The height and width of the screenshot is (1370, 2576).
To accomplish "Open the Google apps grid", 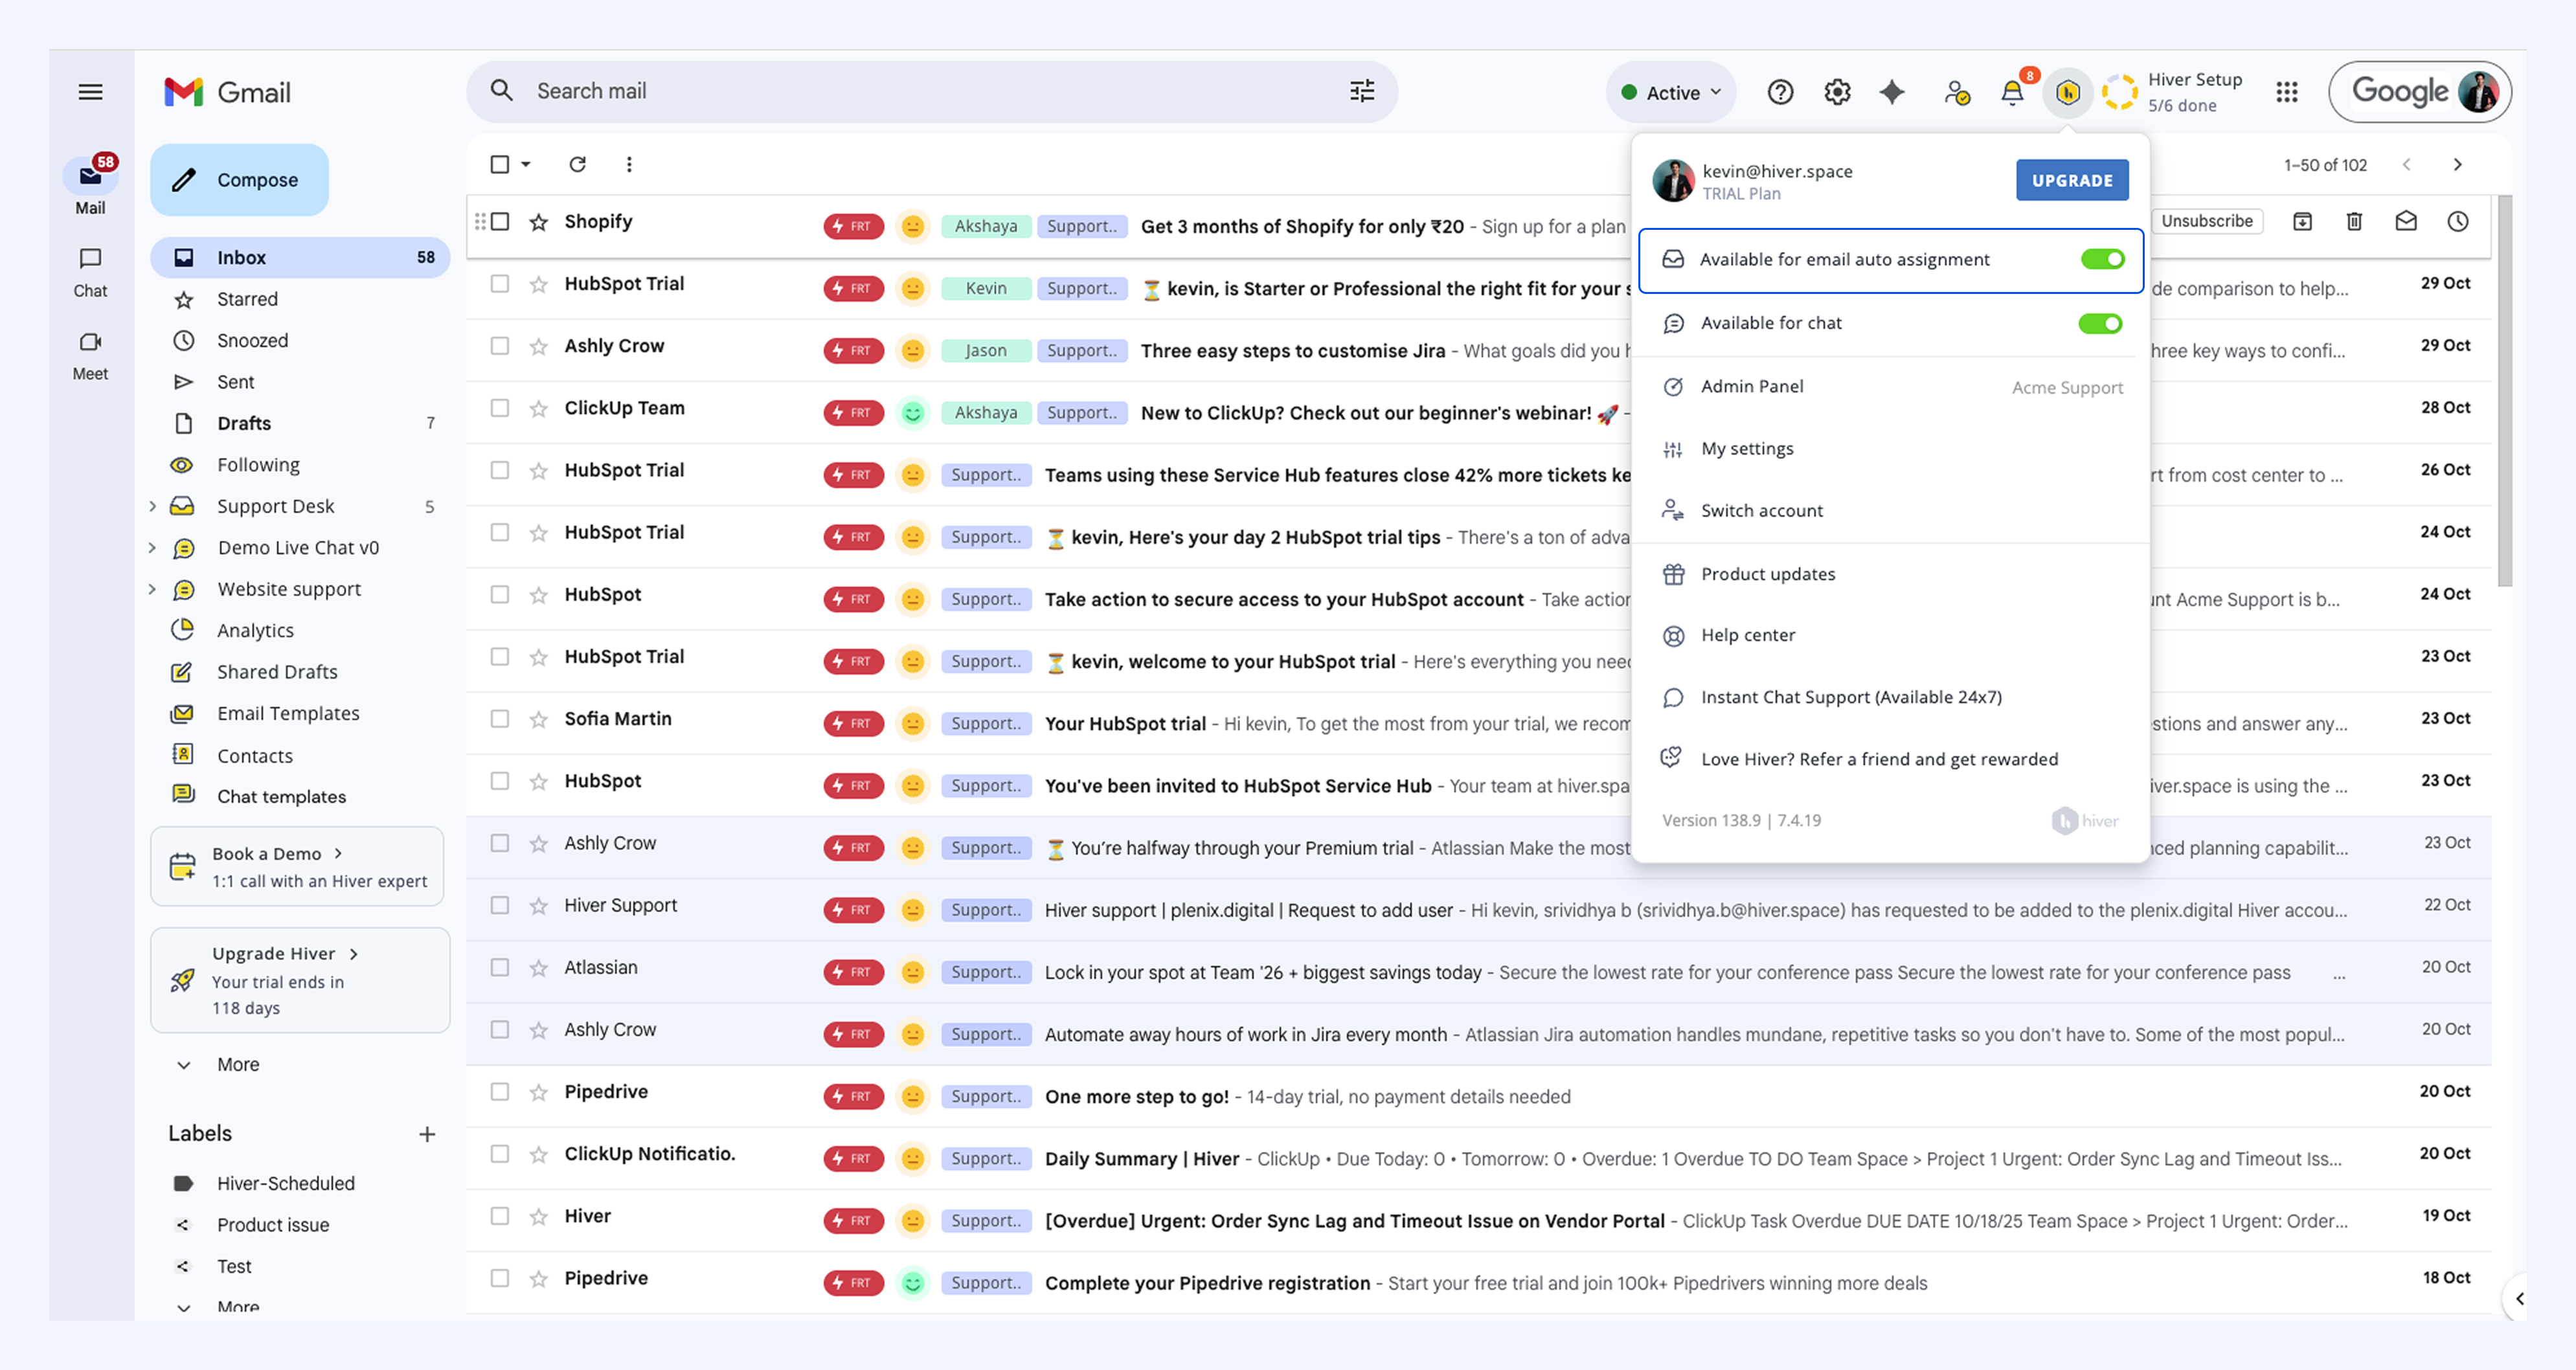I will [2286, 92].
